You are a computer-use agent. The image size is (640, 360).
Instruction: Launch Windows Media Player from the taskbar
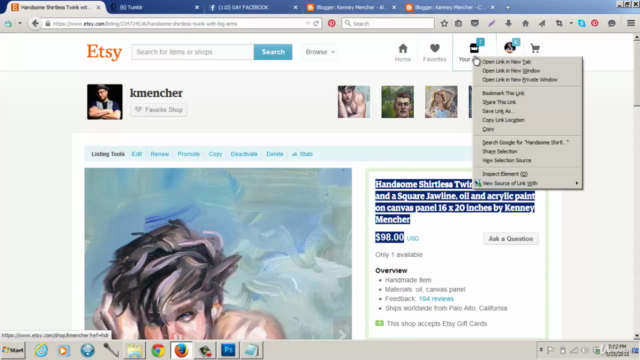(x=64, y=350)
